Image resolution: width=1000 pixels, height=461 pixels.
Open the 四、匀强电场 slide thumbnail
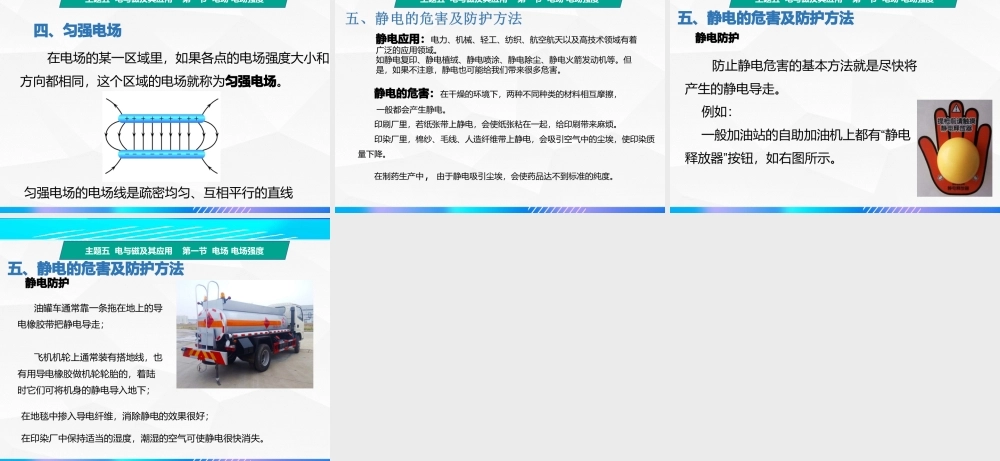click(165, 106)
